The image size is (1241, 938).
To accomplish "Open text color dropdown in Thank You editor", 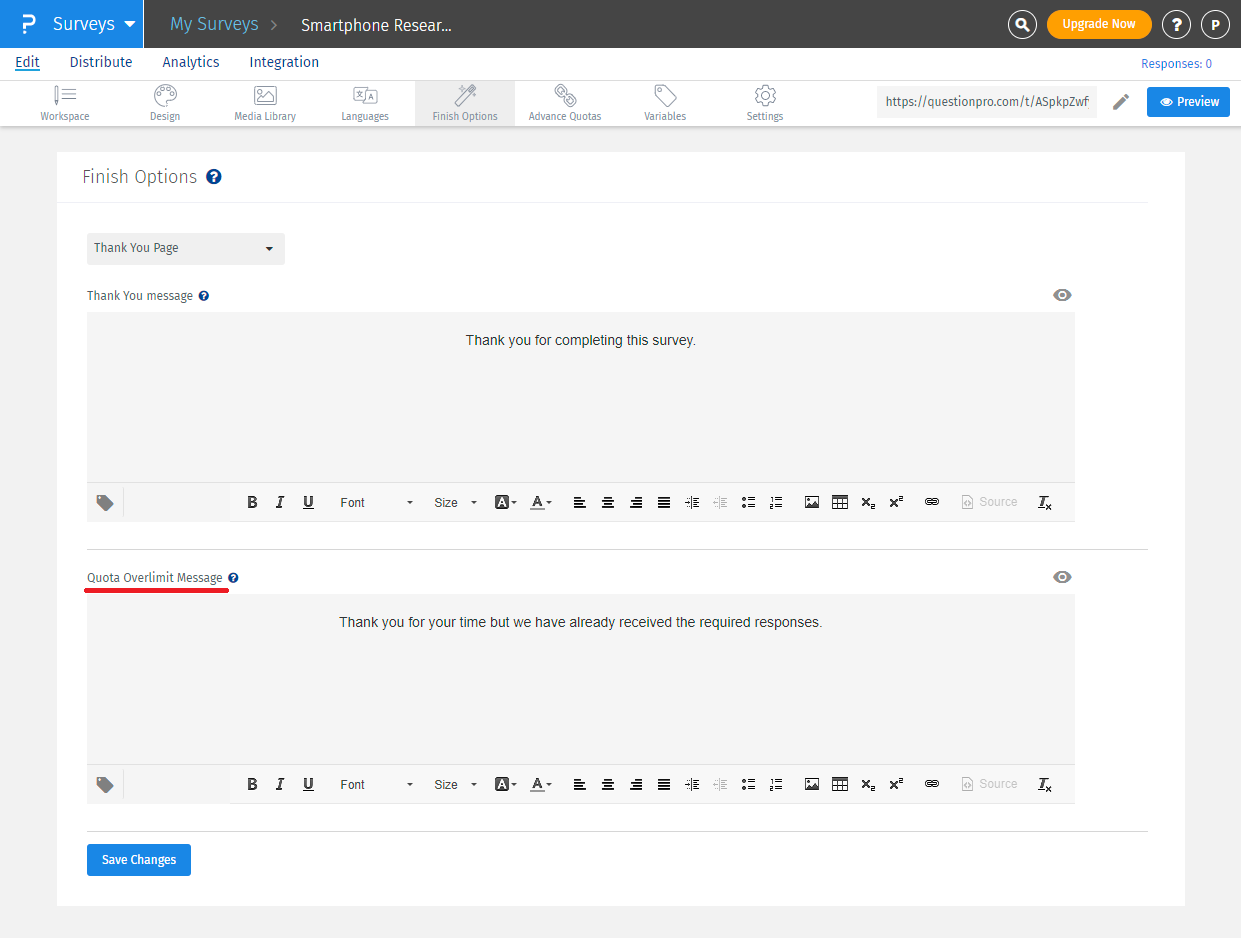I will coord(541,502).
